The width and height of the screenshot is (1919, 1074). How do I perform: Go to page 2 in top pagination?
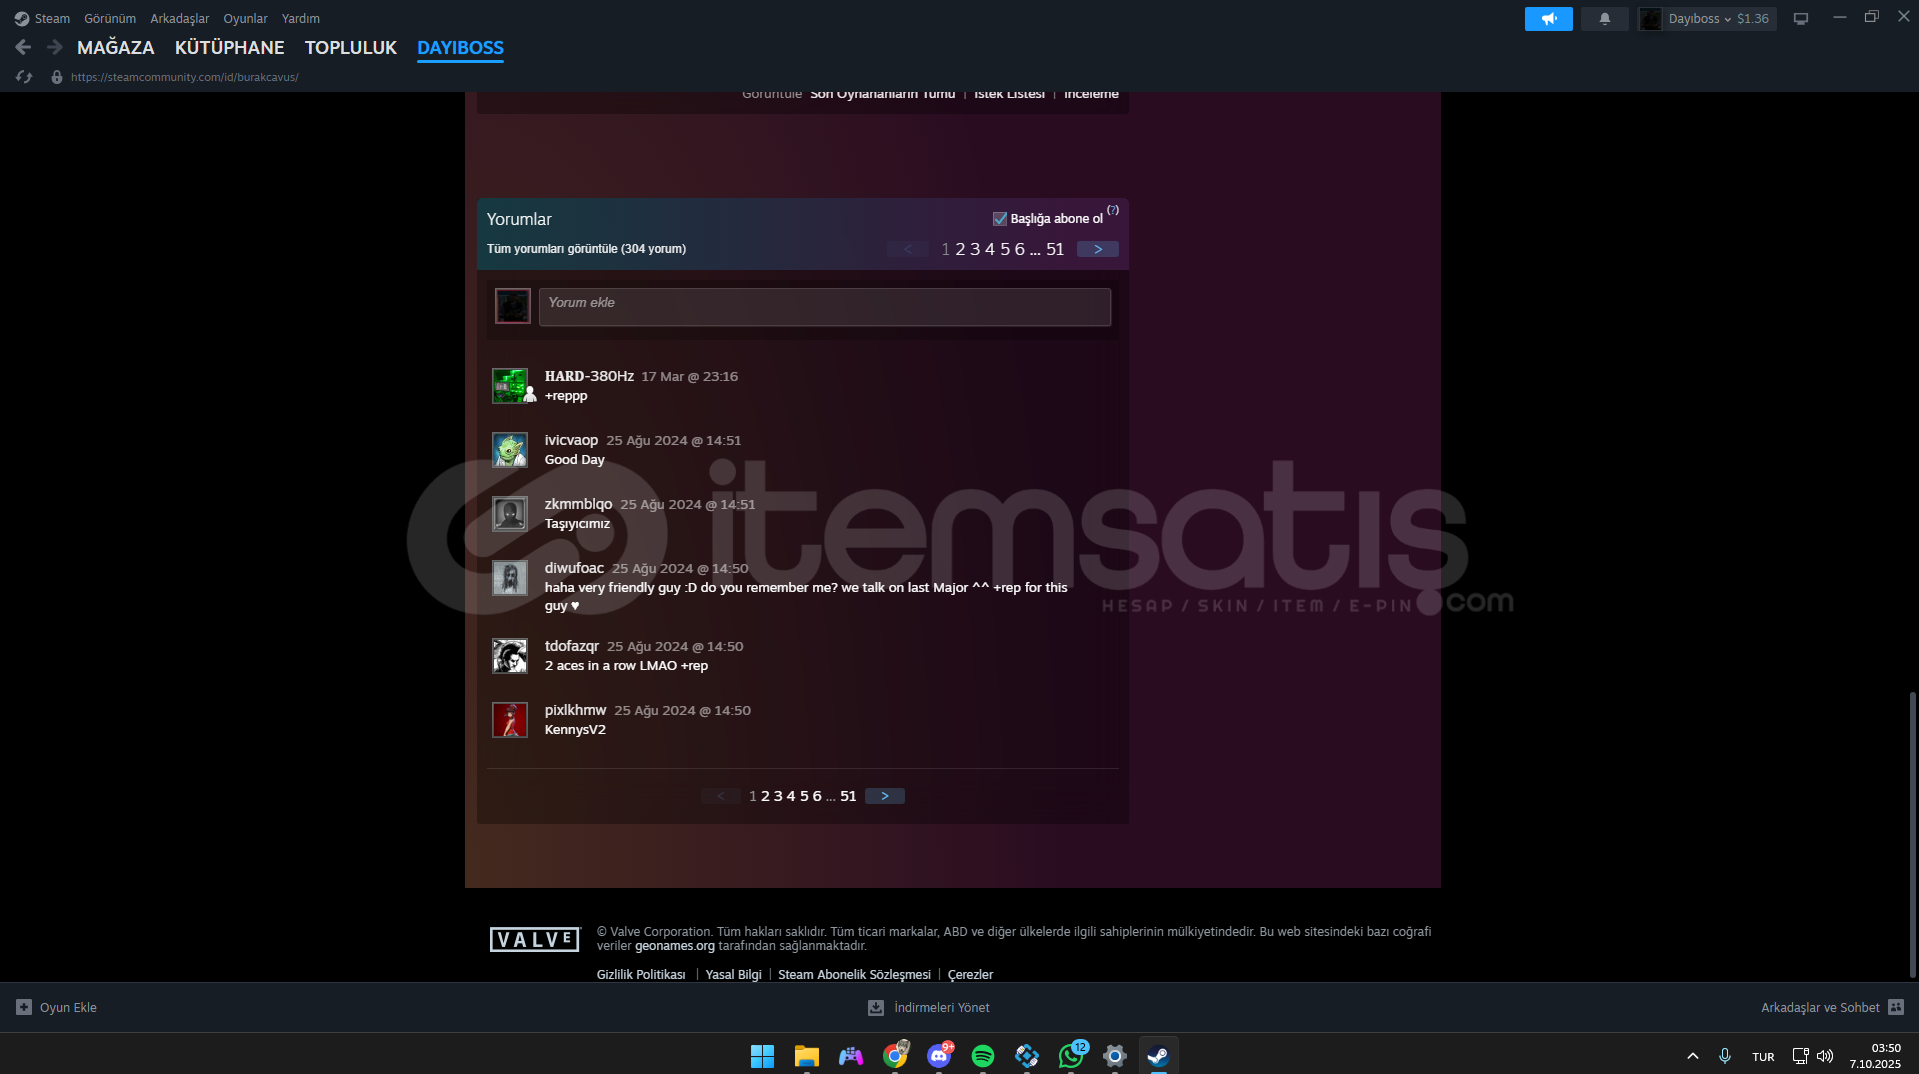coord(960,249)
